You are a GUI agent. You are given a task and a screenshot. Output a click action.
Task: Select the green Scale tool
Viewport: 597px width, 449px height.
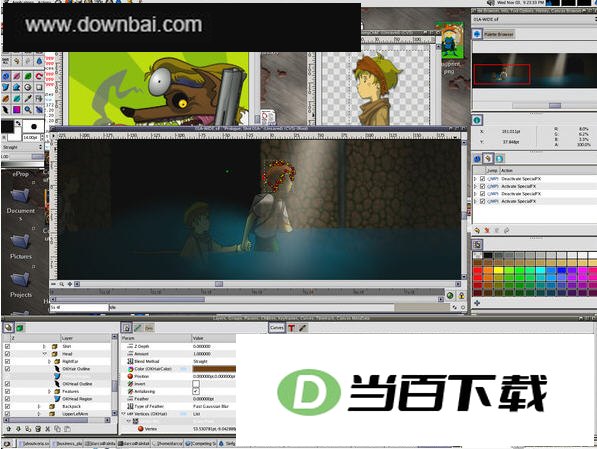click(x=28, y=76)
